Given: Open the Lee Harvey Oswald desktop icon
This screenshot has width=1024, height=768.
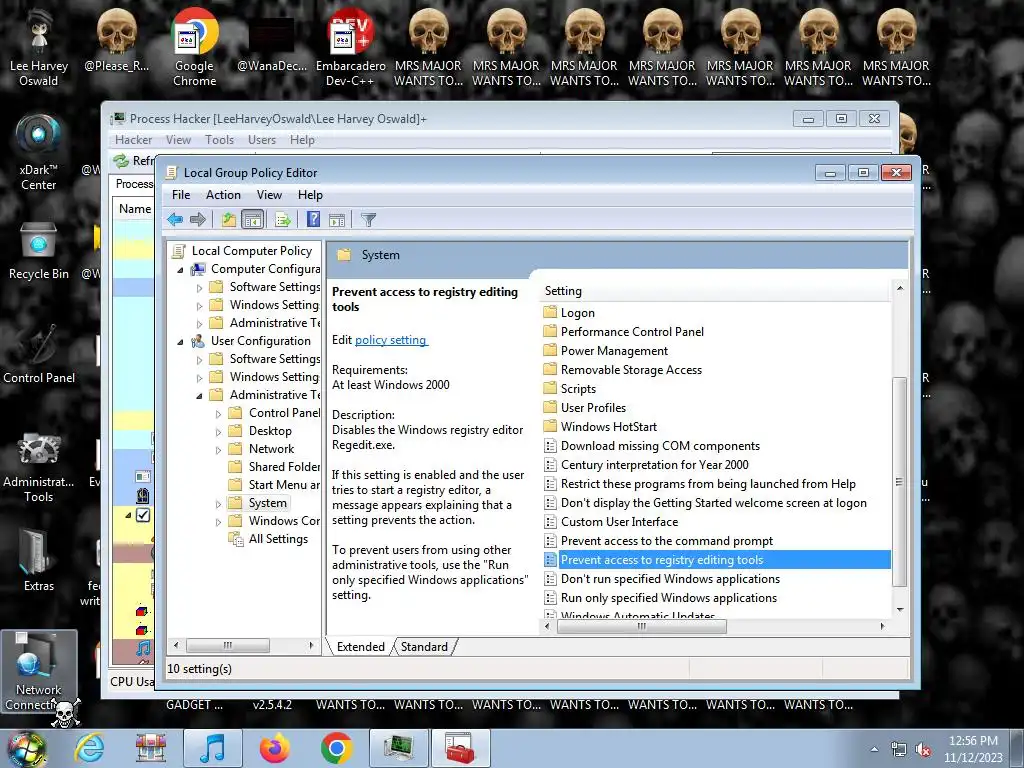Looking at the screenshot, I should (39, 48).
